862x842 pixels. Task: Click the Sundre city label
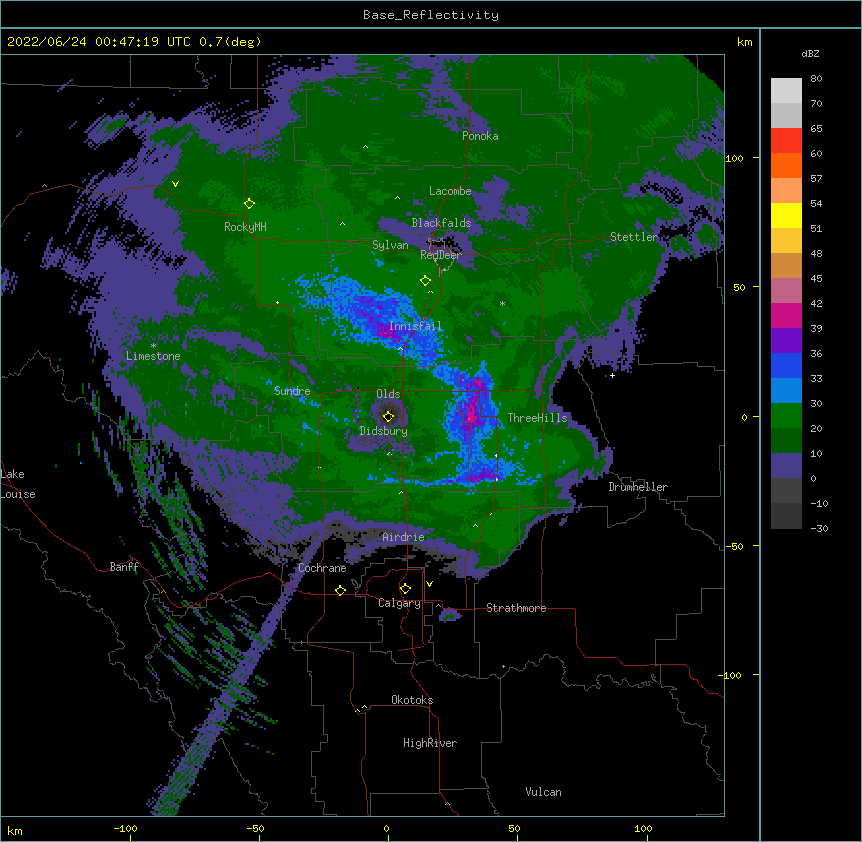tap(292, 391)
